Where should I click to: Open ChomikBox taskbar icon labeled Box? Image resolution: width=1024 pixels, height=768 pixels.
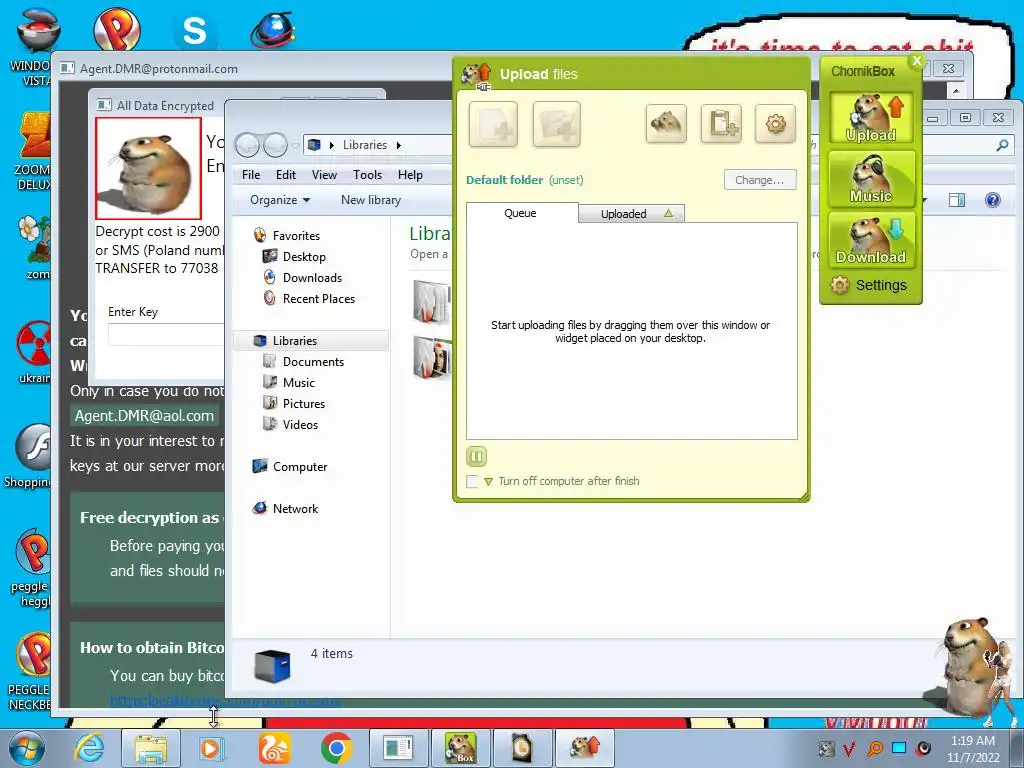click(x=460, y=748)
